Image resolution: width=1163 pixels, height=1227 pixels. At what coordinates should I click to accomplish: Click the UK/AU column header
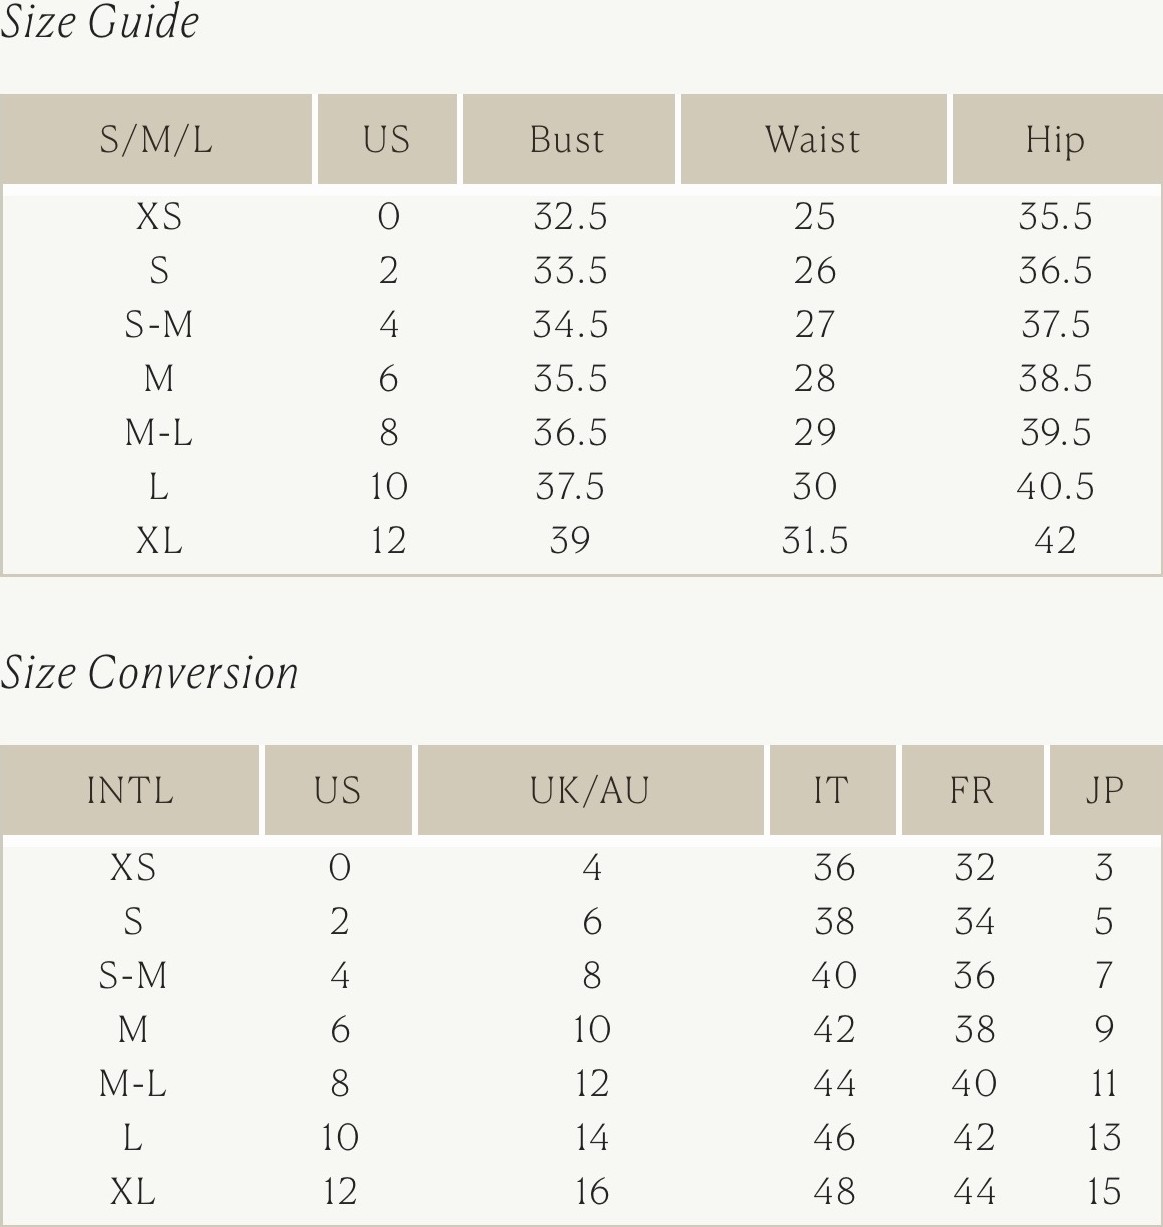click(x=590, y=790)
